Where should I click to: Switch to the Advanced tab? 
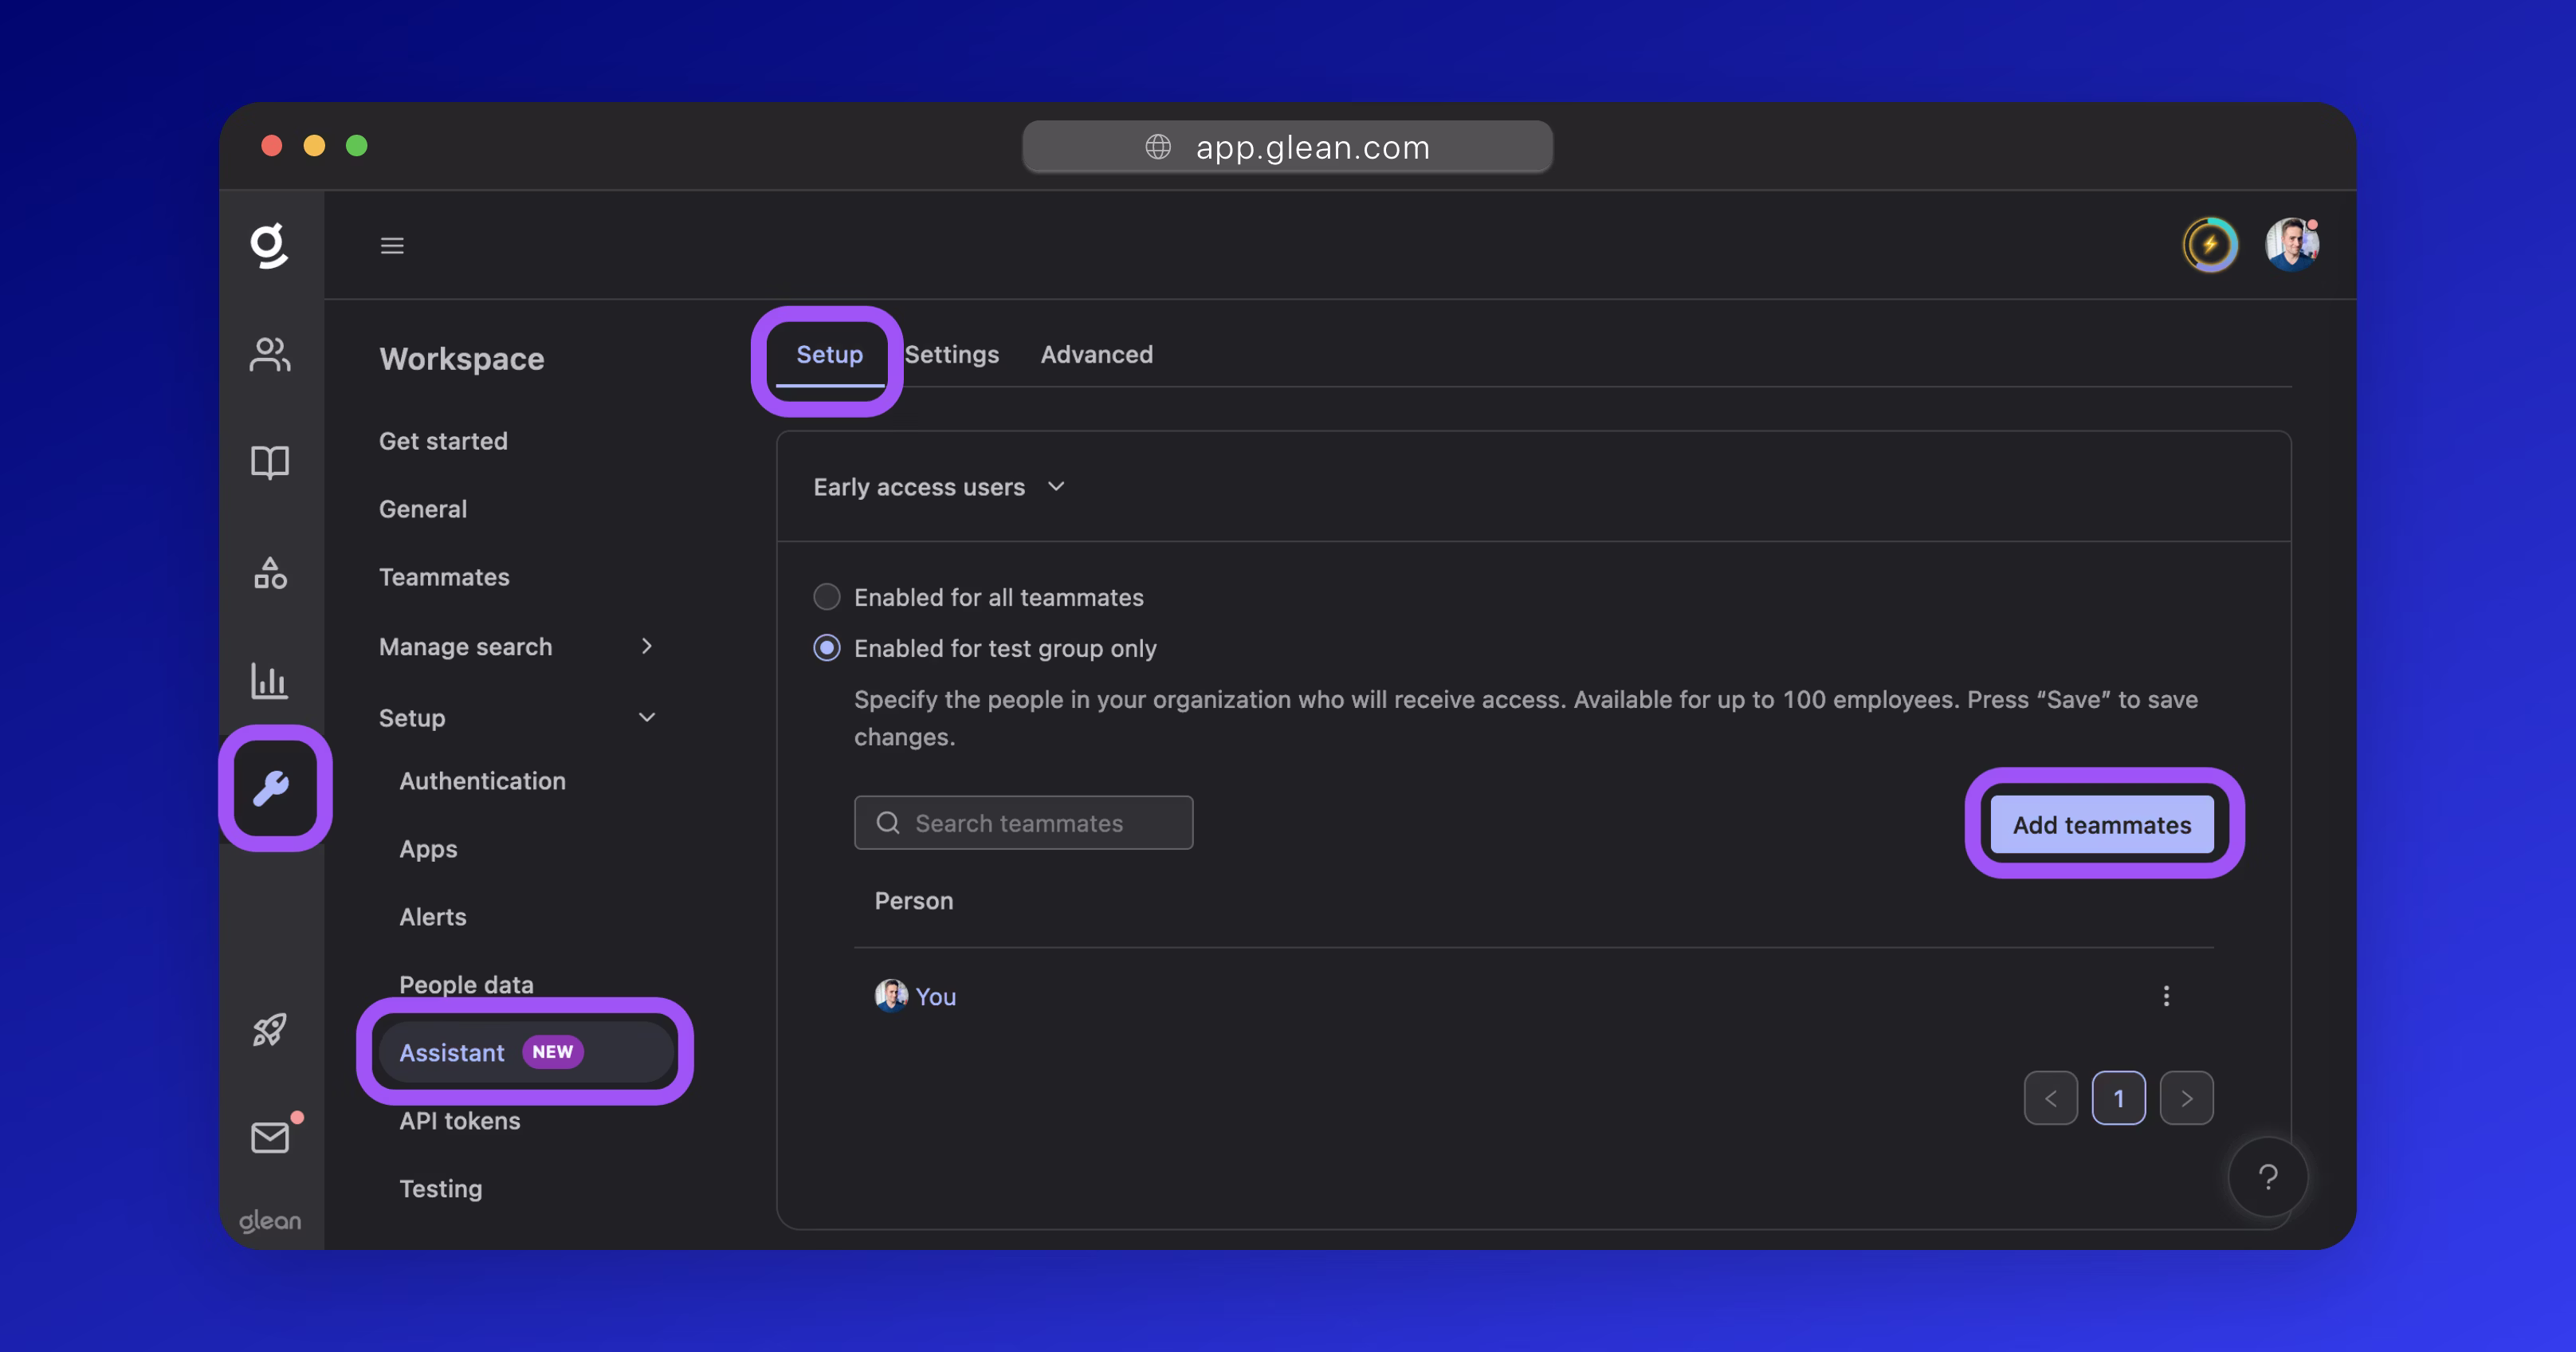1096,354
